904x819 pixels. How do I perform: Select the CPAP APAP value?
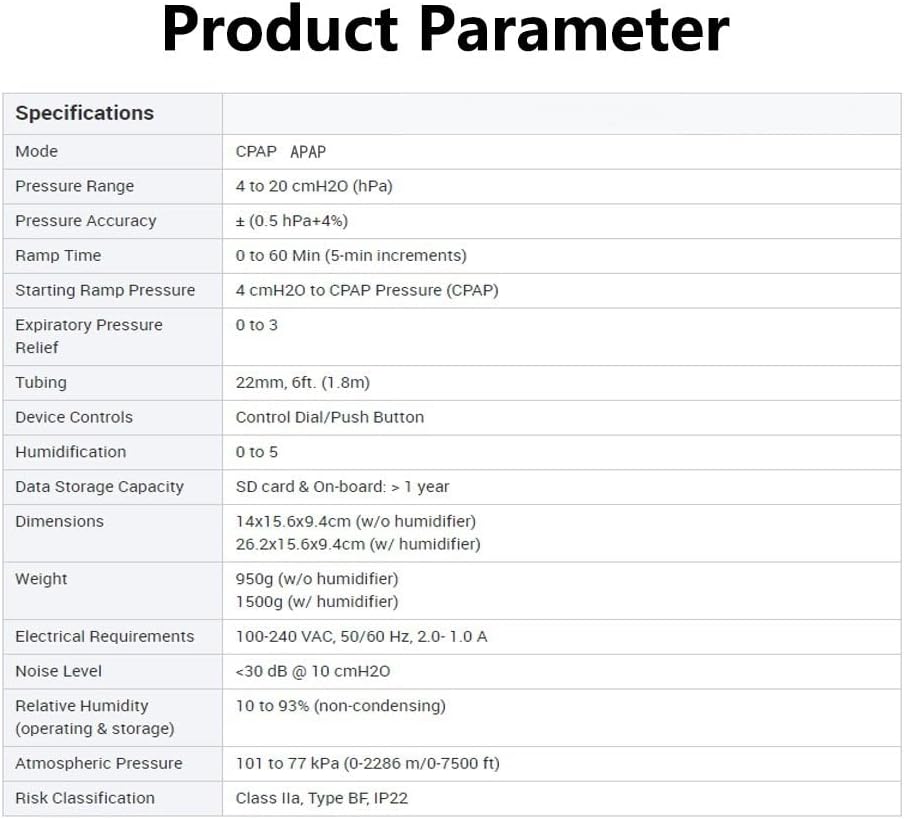pyautogui.click(x=281, y=152)
